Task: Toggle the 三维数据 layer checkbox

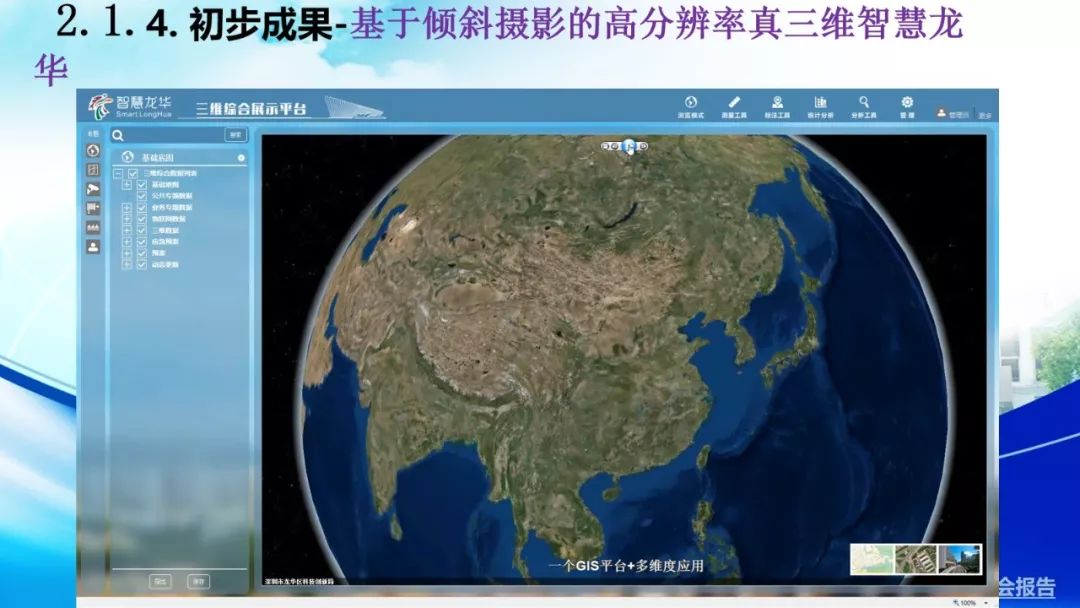Action: [142, 231]
